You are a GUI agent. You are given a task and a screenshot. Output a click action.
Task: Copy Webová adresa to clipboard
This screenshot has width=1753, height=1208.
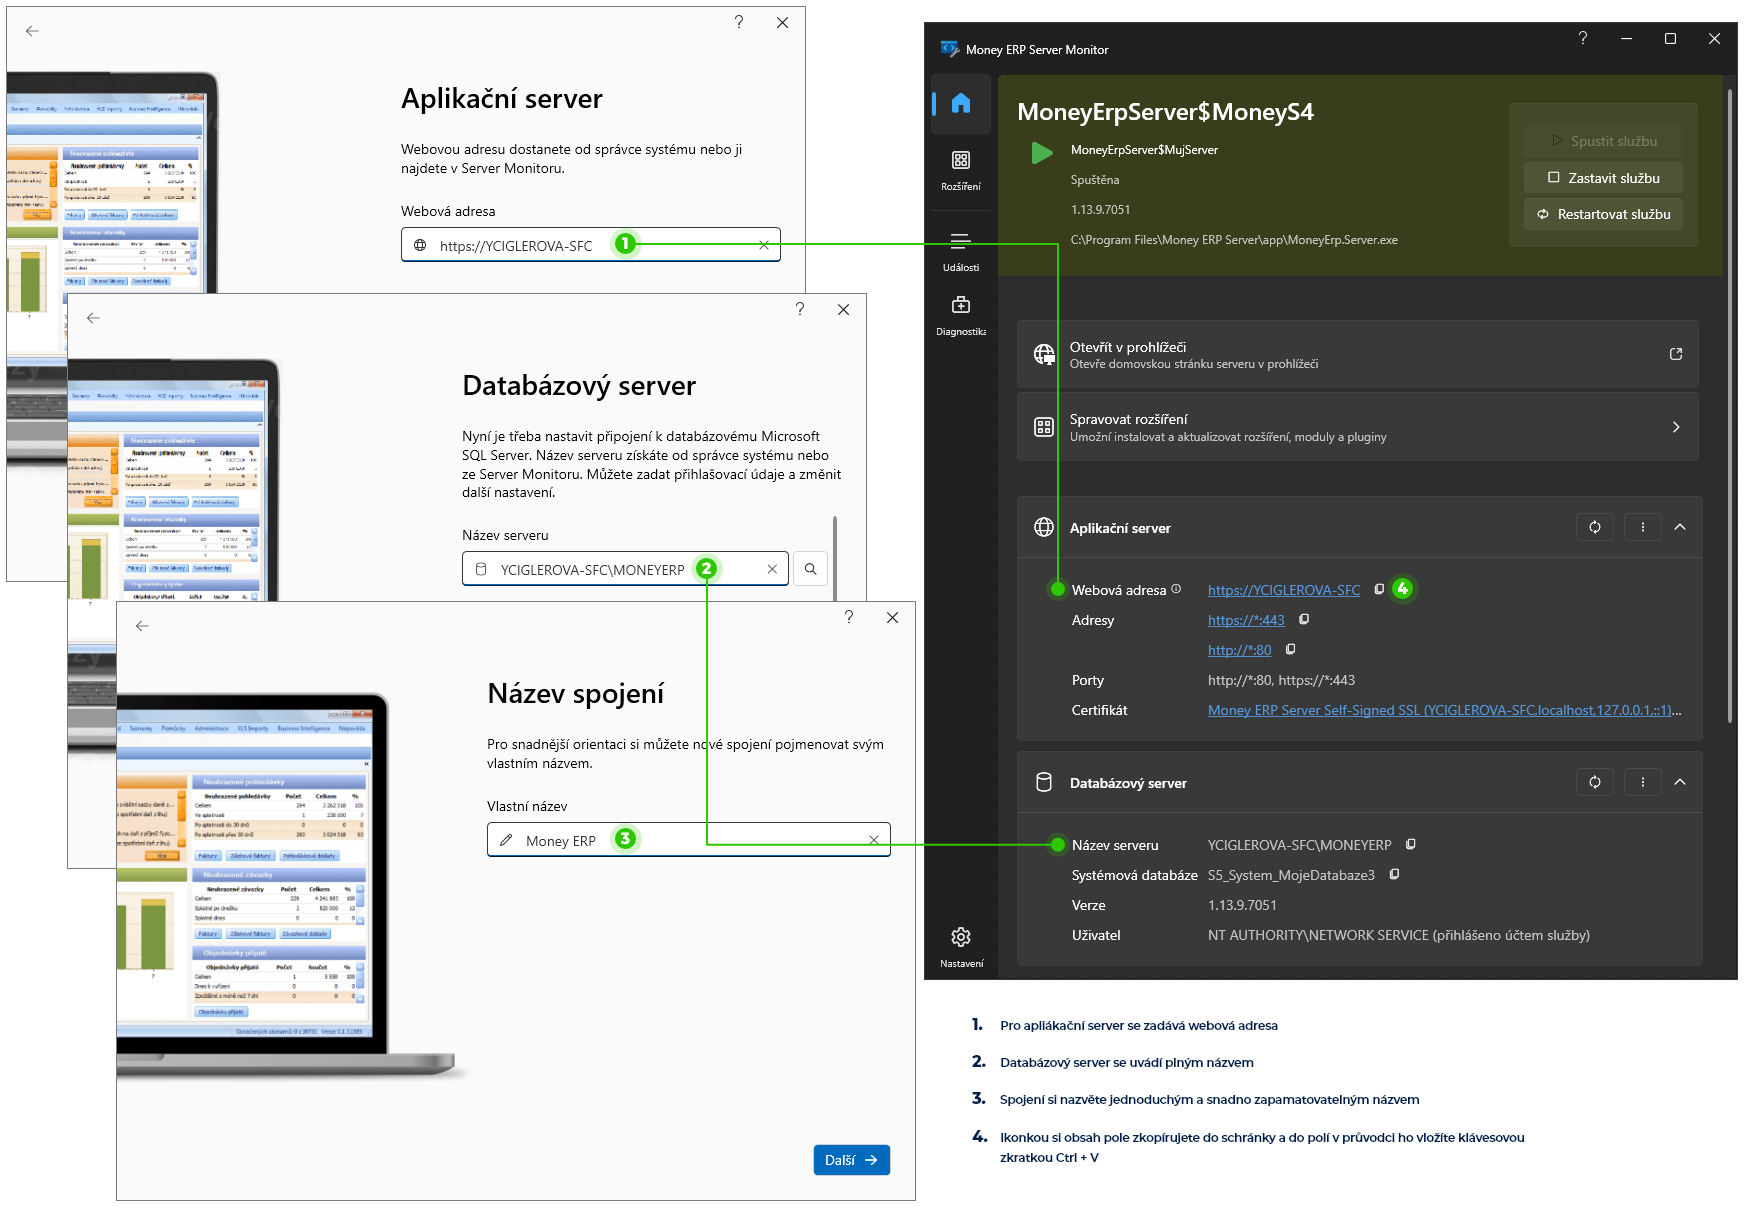[1379, 589]
